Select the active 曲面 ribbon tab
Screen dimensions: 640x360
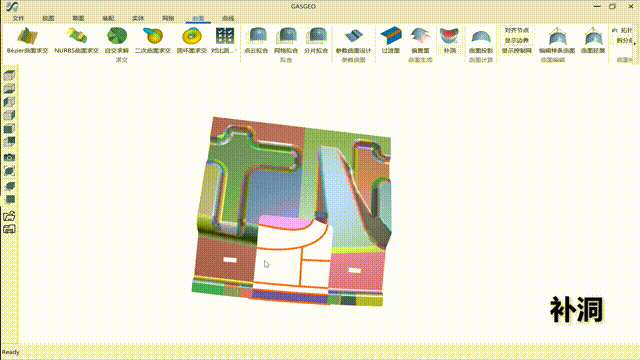click(x=198, y=18)
